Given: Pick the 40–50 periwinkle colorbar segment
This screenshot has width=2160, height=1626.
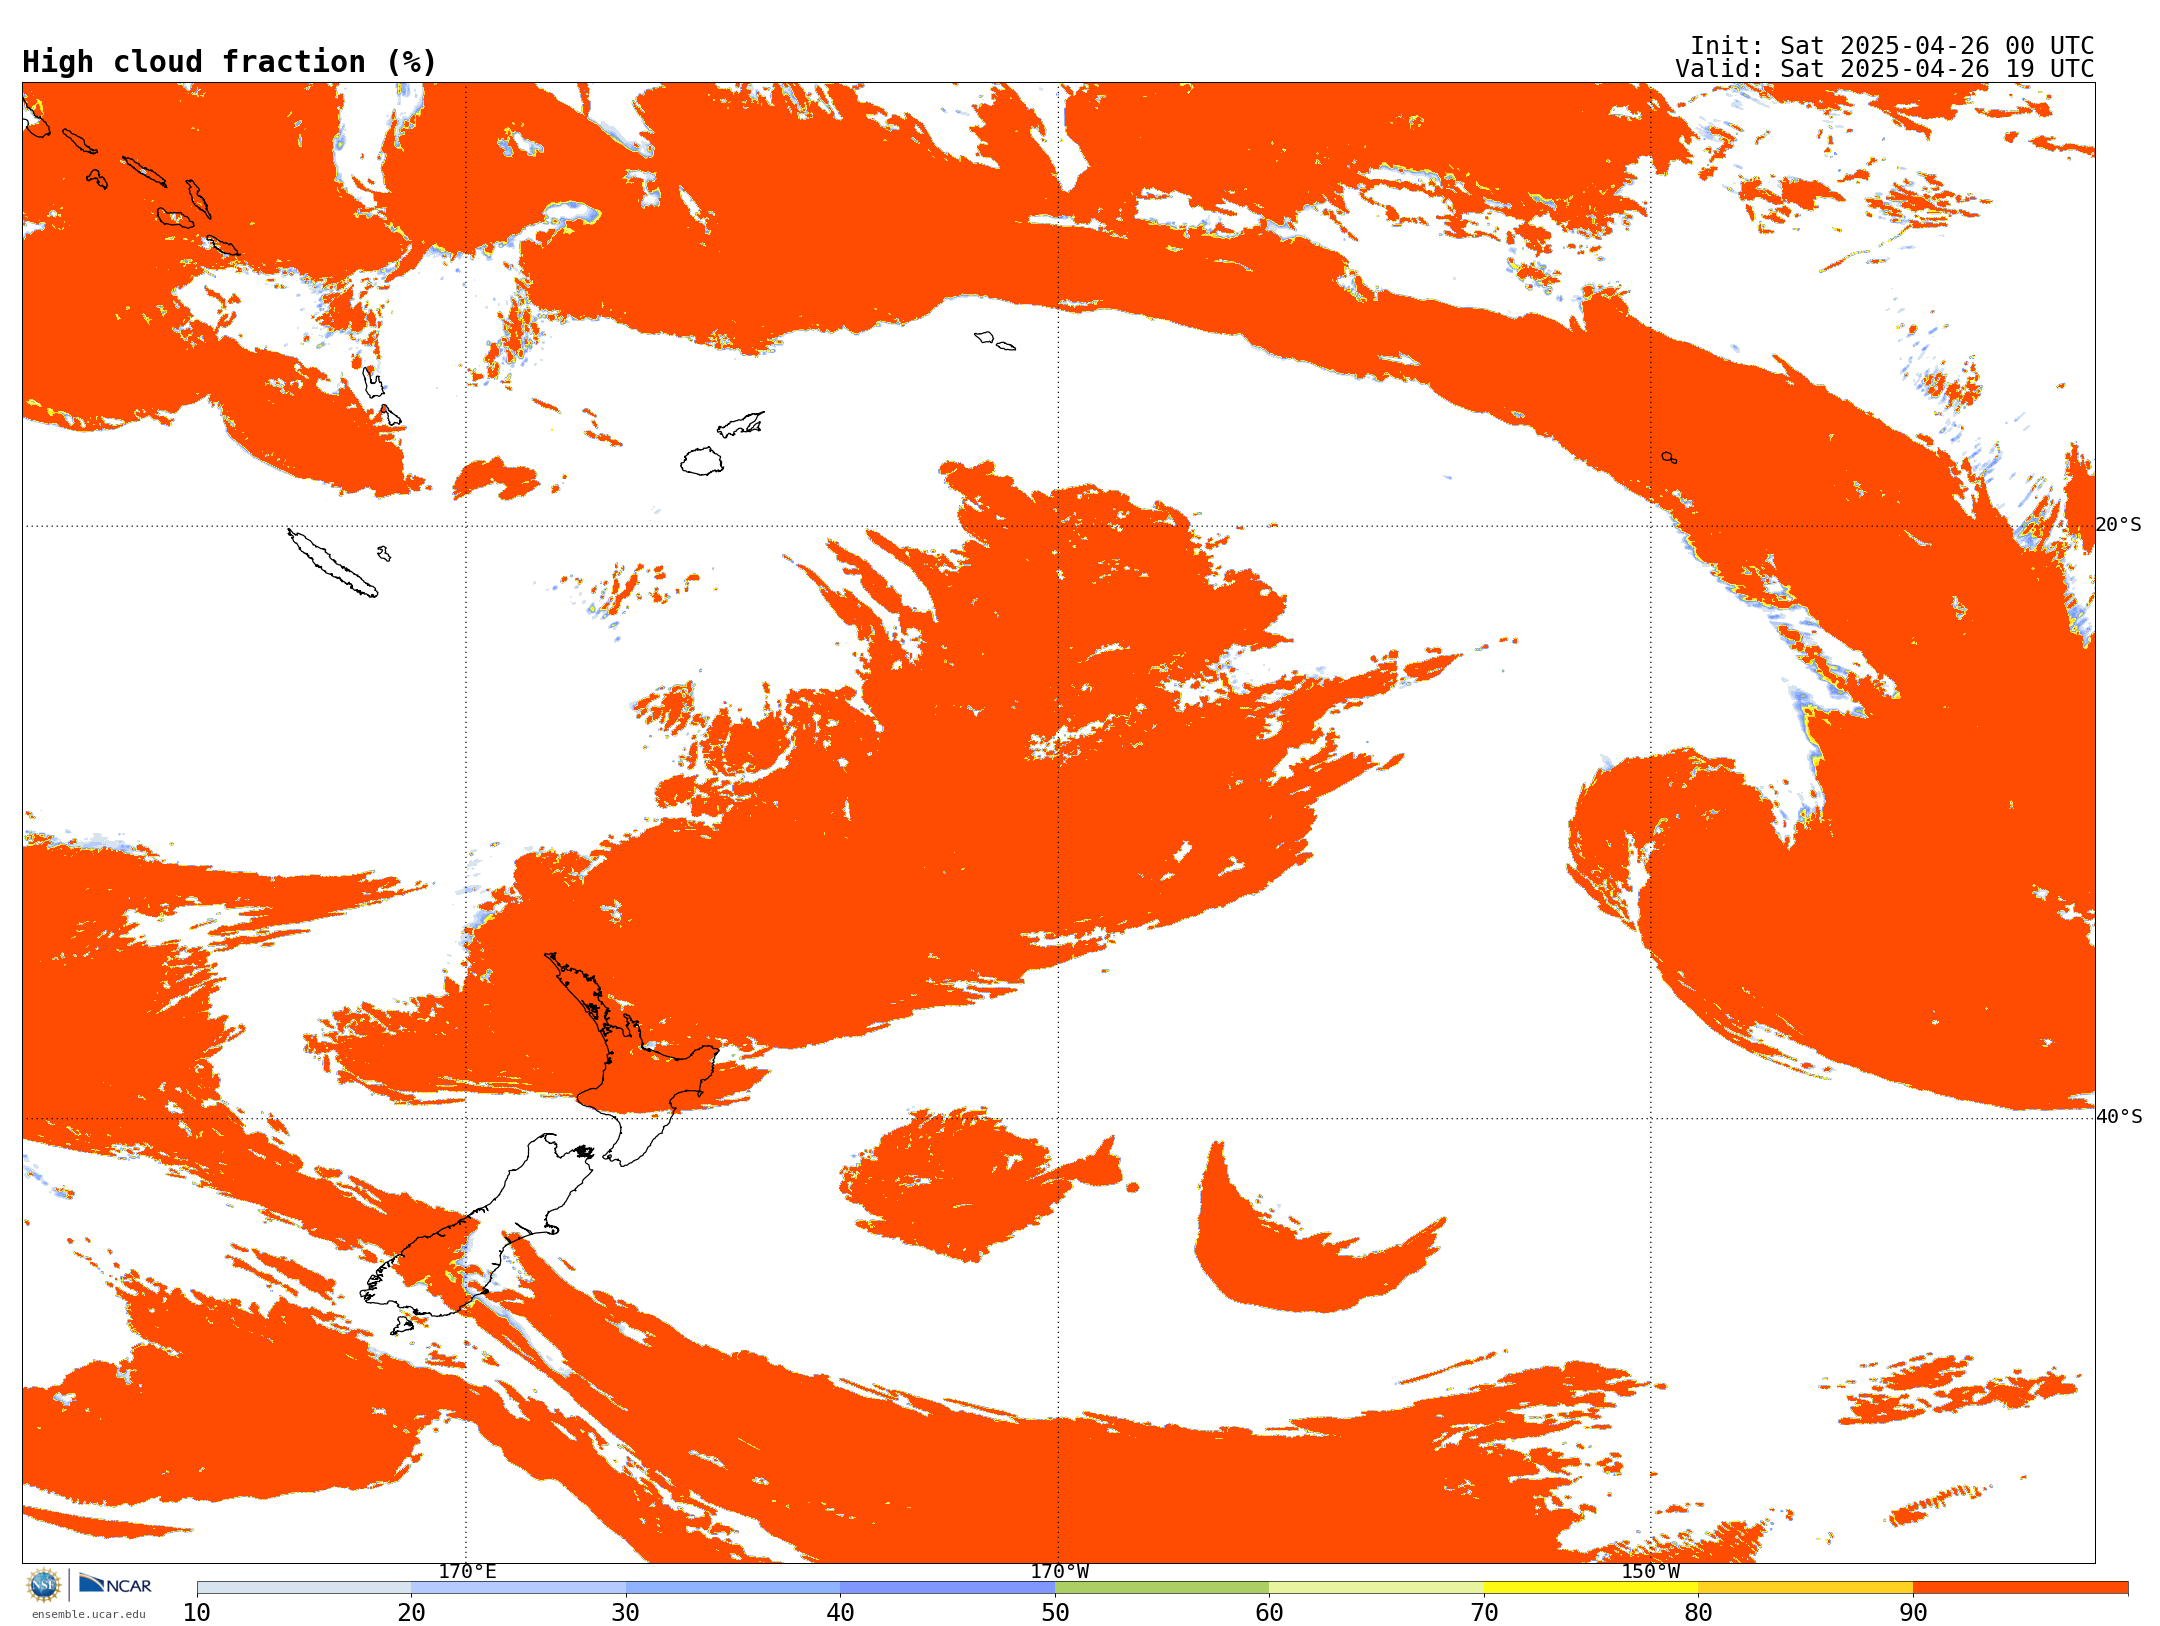Looking at the screenshot, I should pyautogui.click(x=948, y=1587).
